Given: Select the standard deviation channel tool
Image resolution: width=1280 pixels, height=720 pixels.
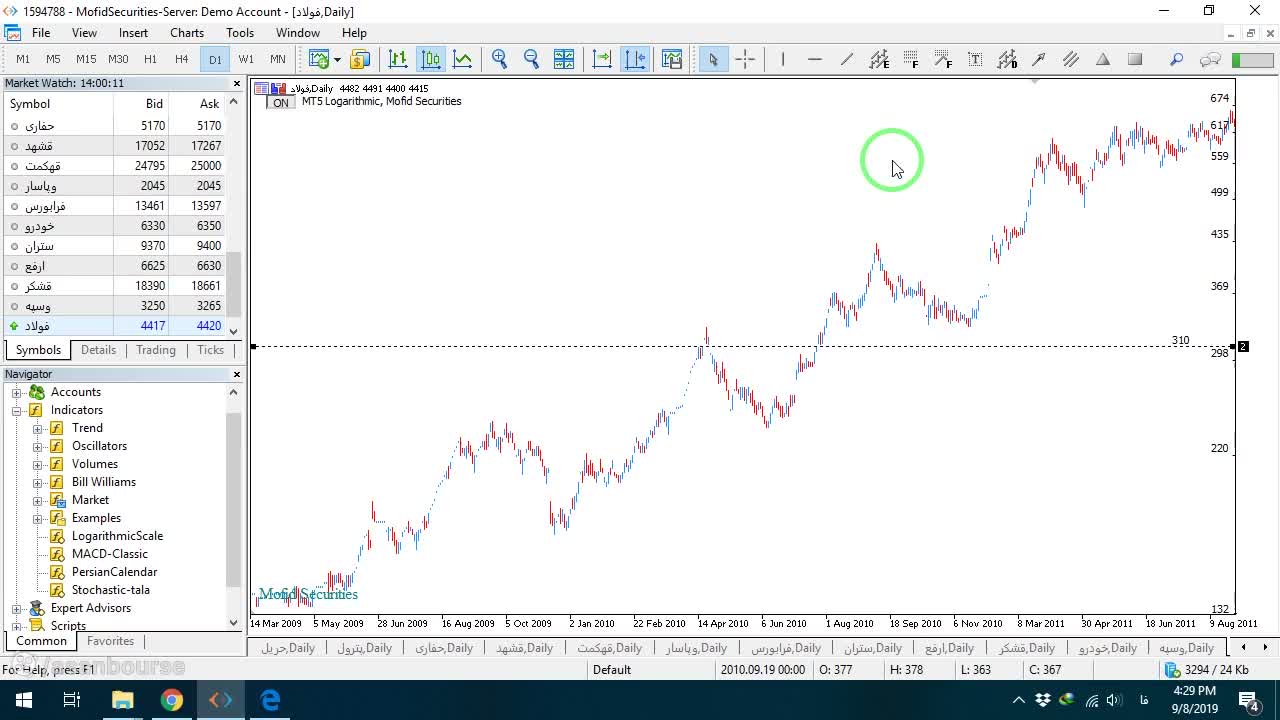Looking at the screenshot, I should click(1007, 59).
